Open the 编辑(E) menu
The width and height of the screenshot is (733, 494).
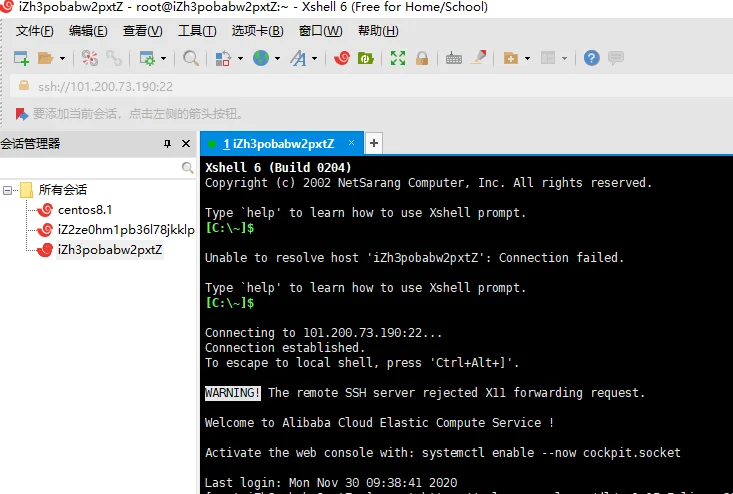coord(88,31)
